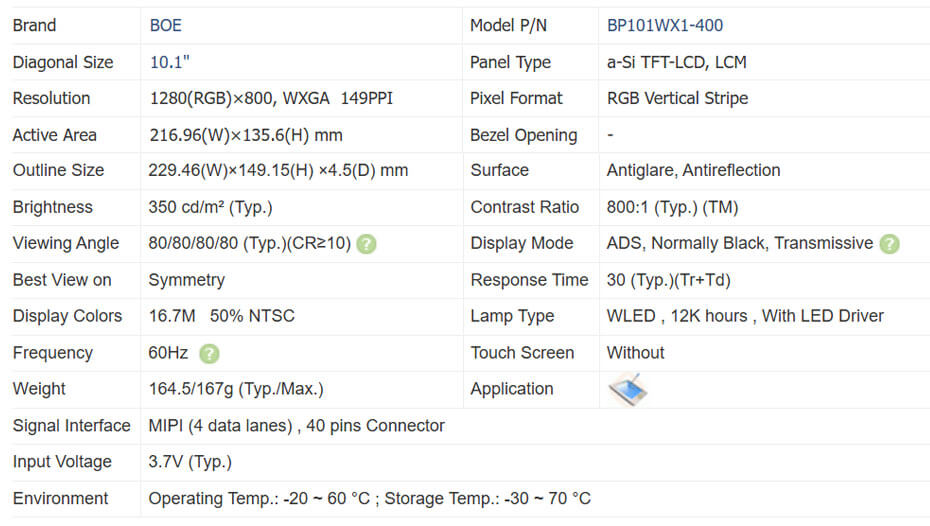
Task: Click the RGB Vertical Stripe pixel format value
Action: (x=677, y=98)
